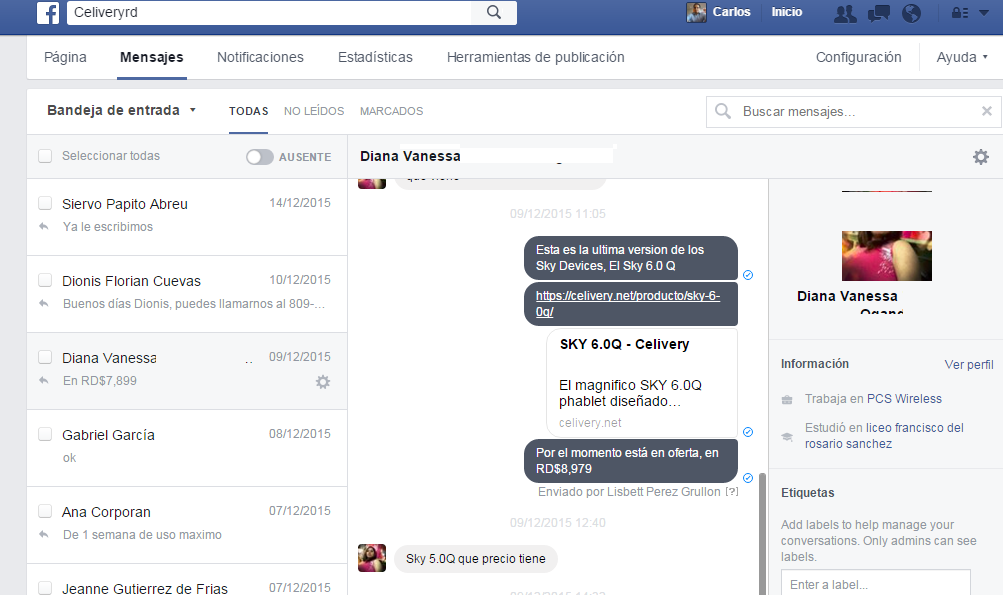This screenshot has width=1003, height=595.
Task: Click the [?] help marker after Lisbett Perez Grullon
Action: (x=732, y=491)
